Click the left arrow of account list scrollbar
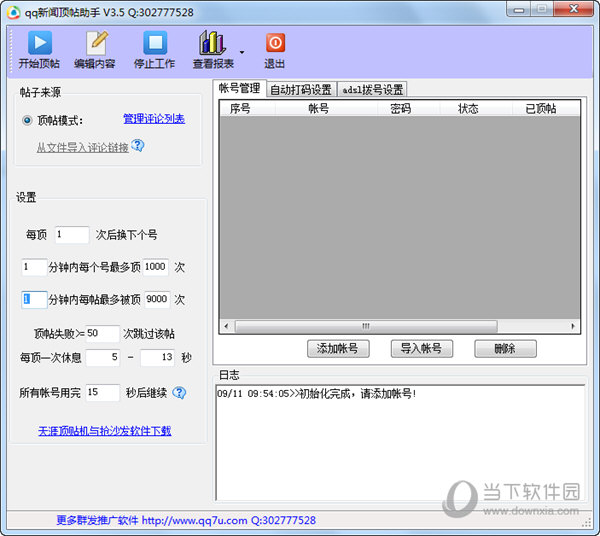Image resolution: width=600 pixels, height=536 pixels. [x=226, y=326]
